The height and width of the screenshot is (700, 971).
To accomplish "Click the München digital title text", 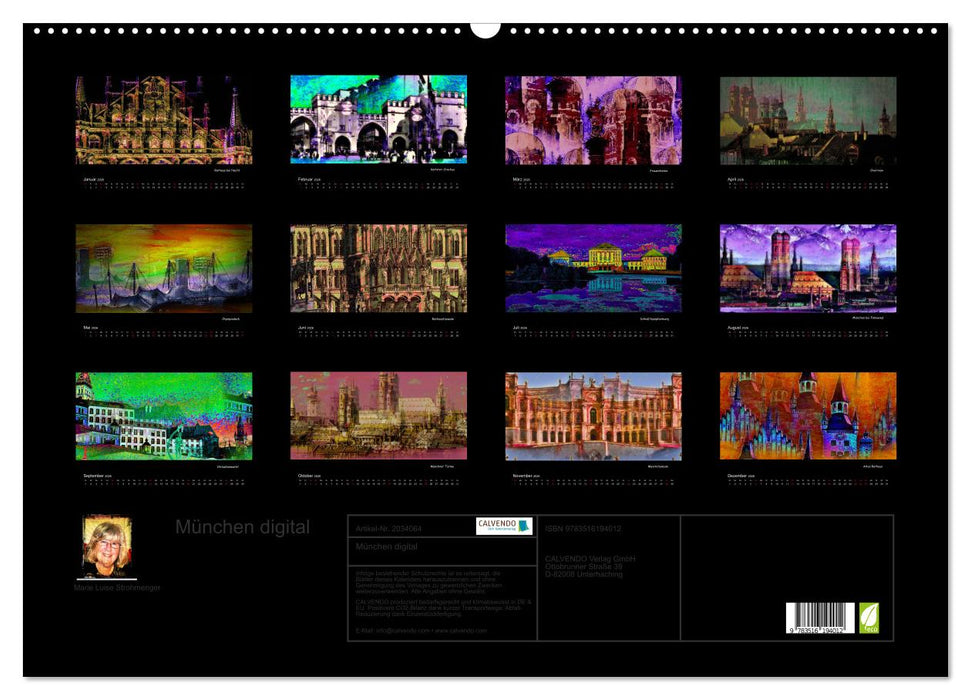I will coord(242,525).
